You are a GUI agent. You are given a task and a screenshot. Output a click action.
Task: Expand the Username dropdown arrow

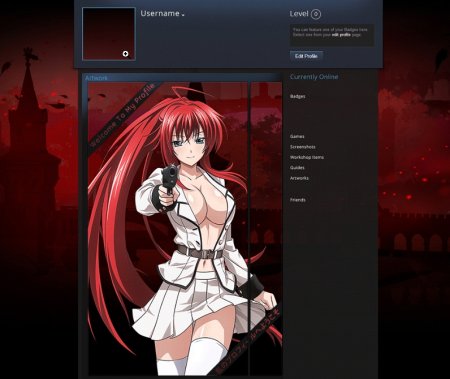point(183,15)
